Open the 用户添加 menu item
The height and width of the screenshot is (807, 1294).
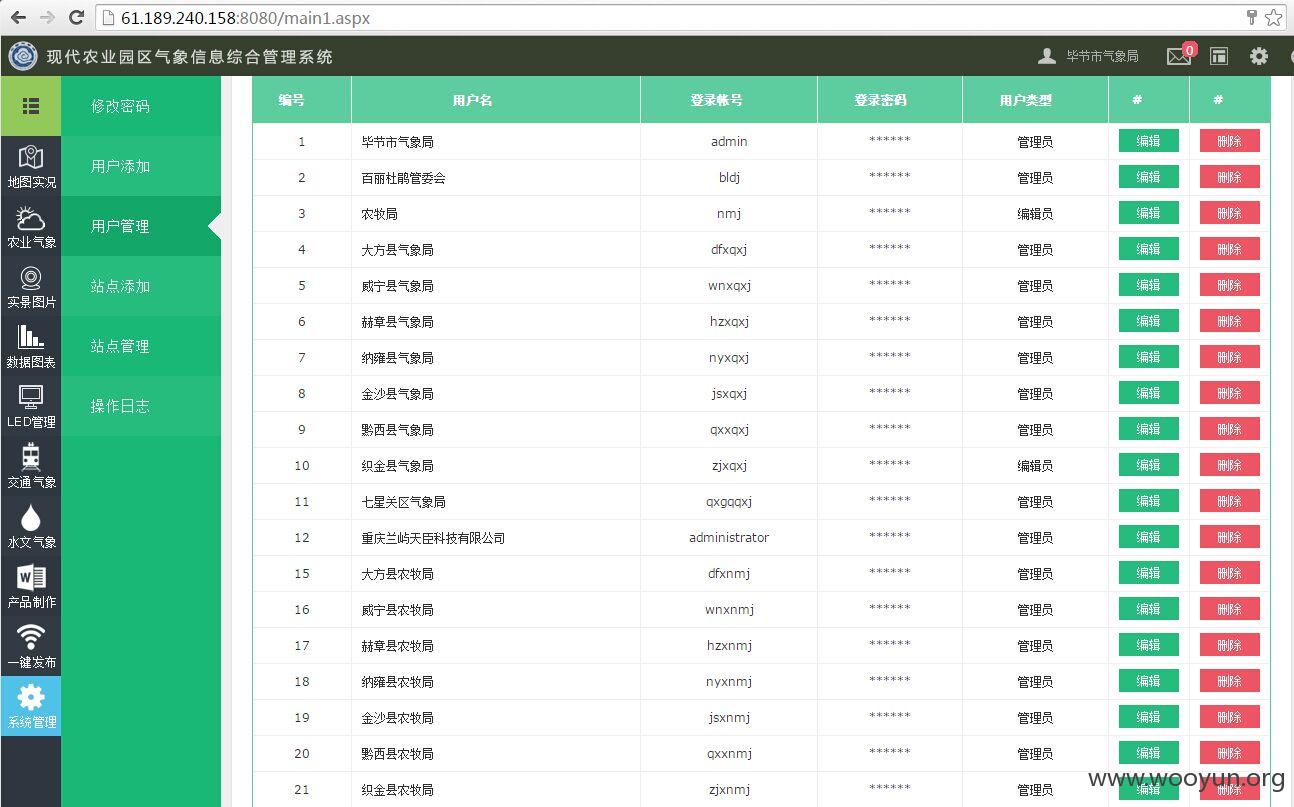(x=141, y=166)
